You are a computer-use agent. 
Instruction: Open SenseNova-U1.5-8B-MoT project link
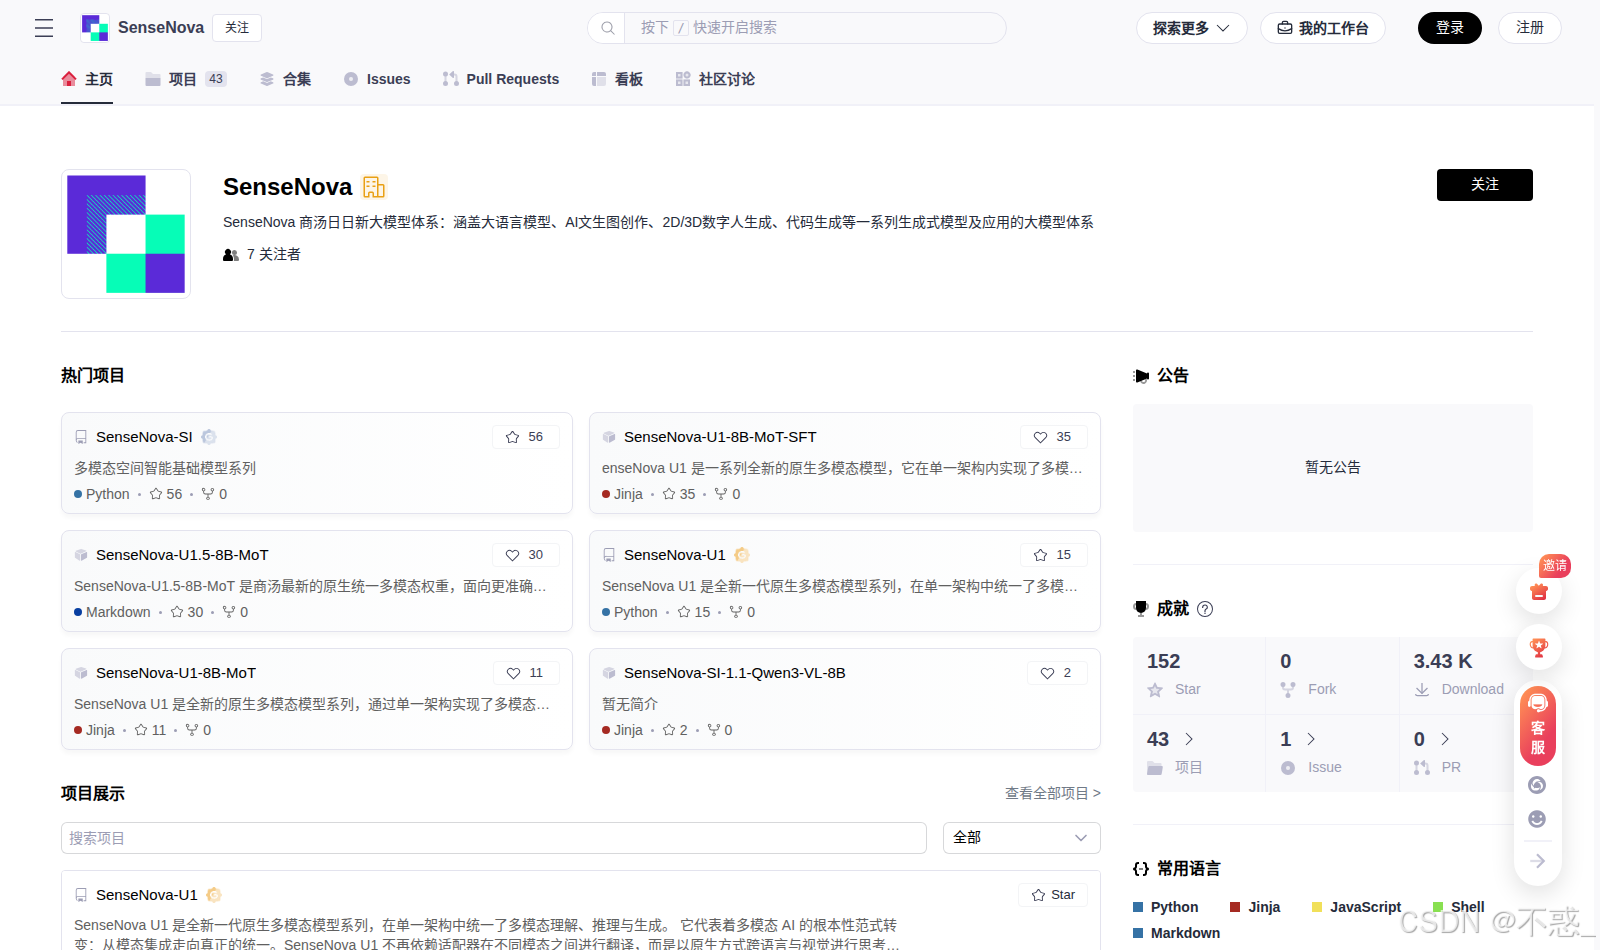click(182, 555)
